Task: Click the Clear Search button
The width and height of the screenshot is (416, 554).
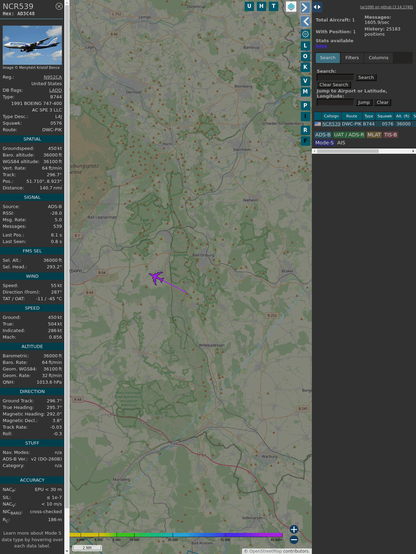Action: click(334, 85)
